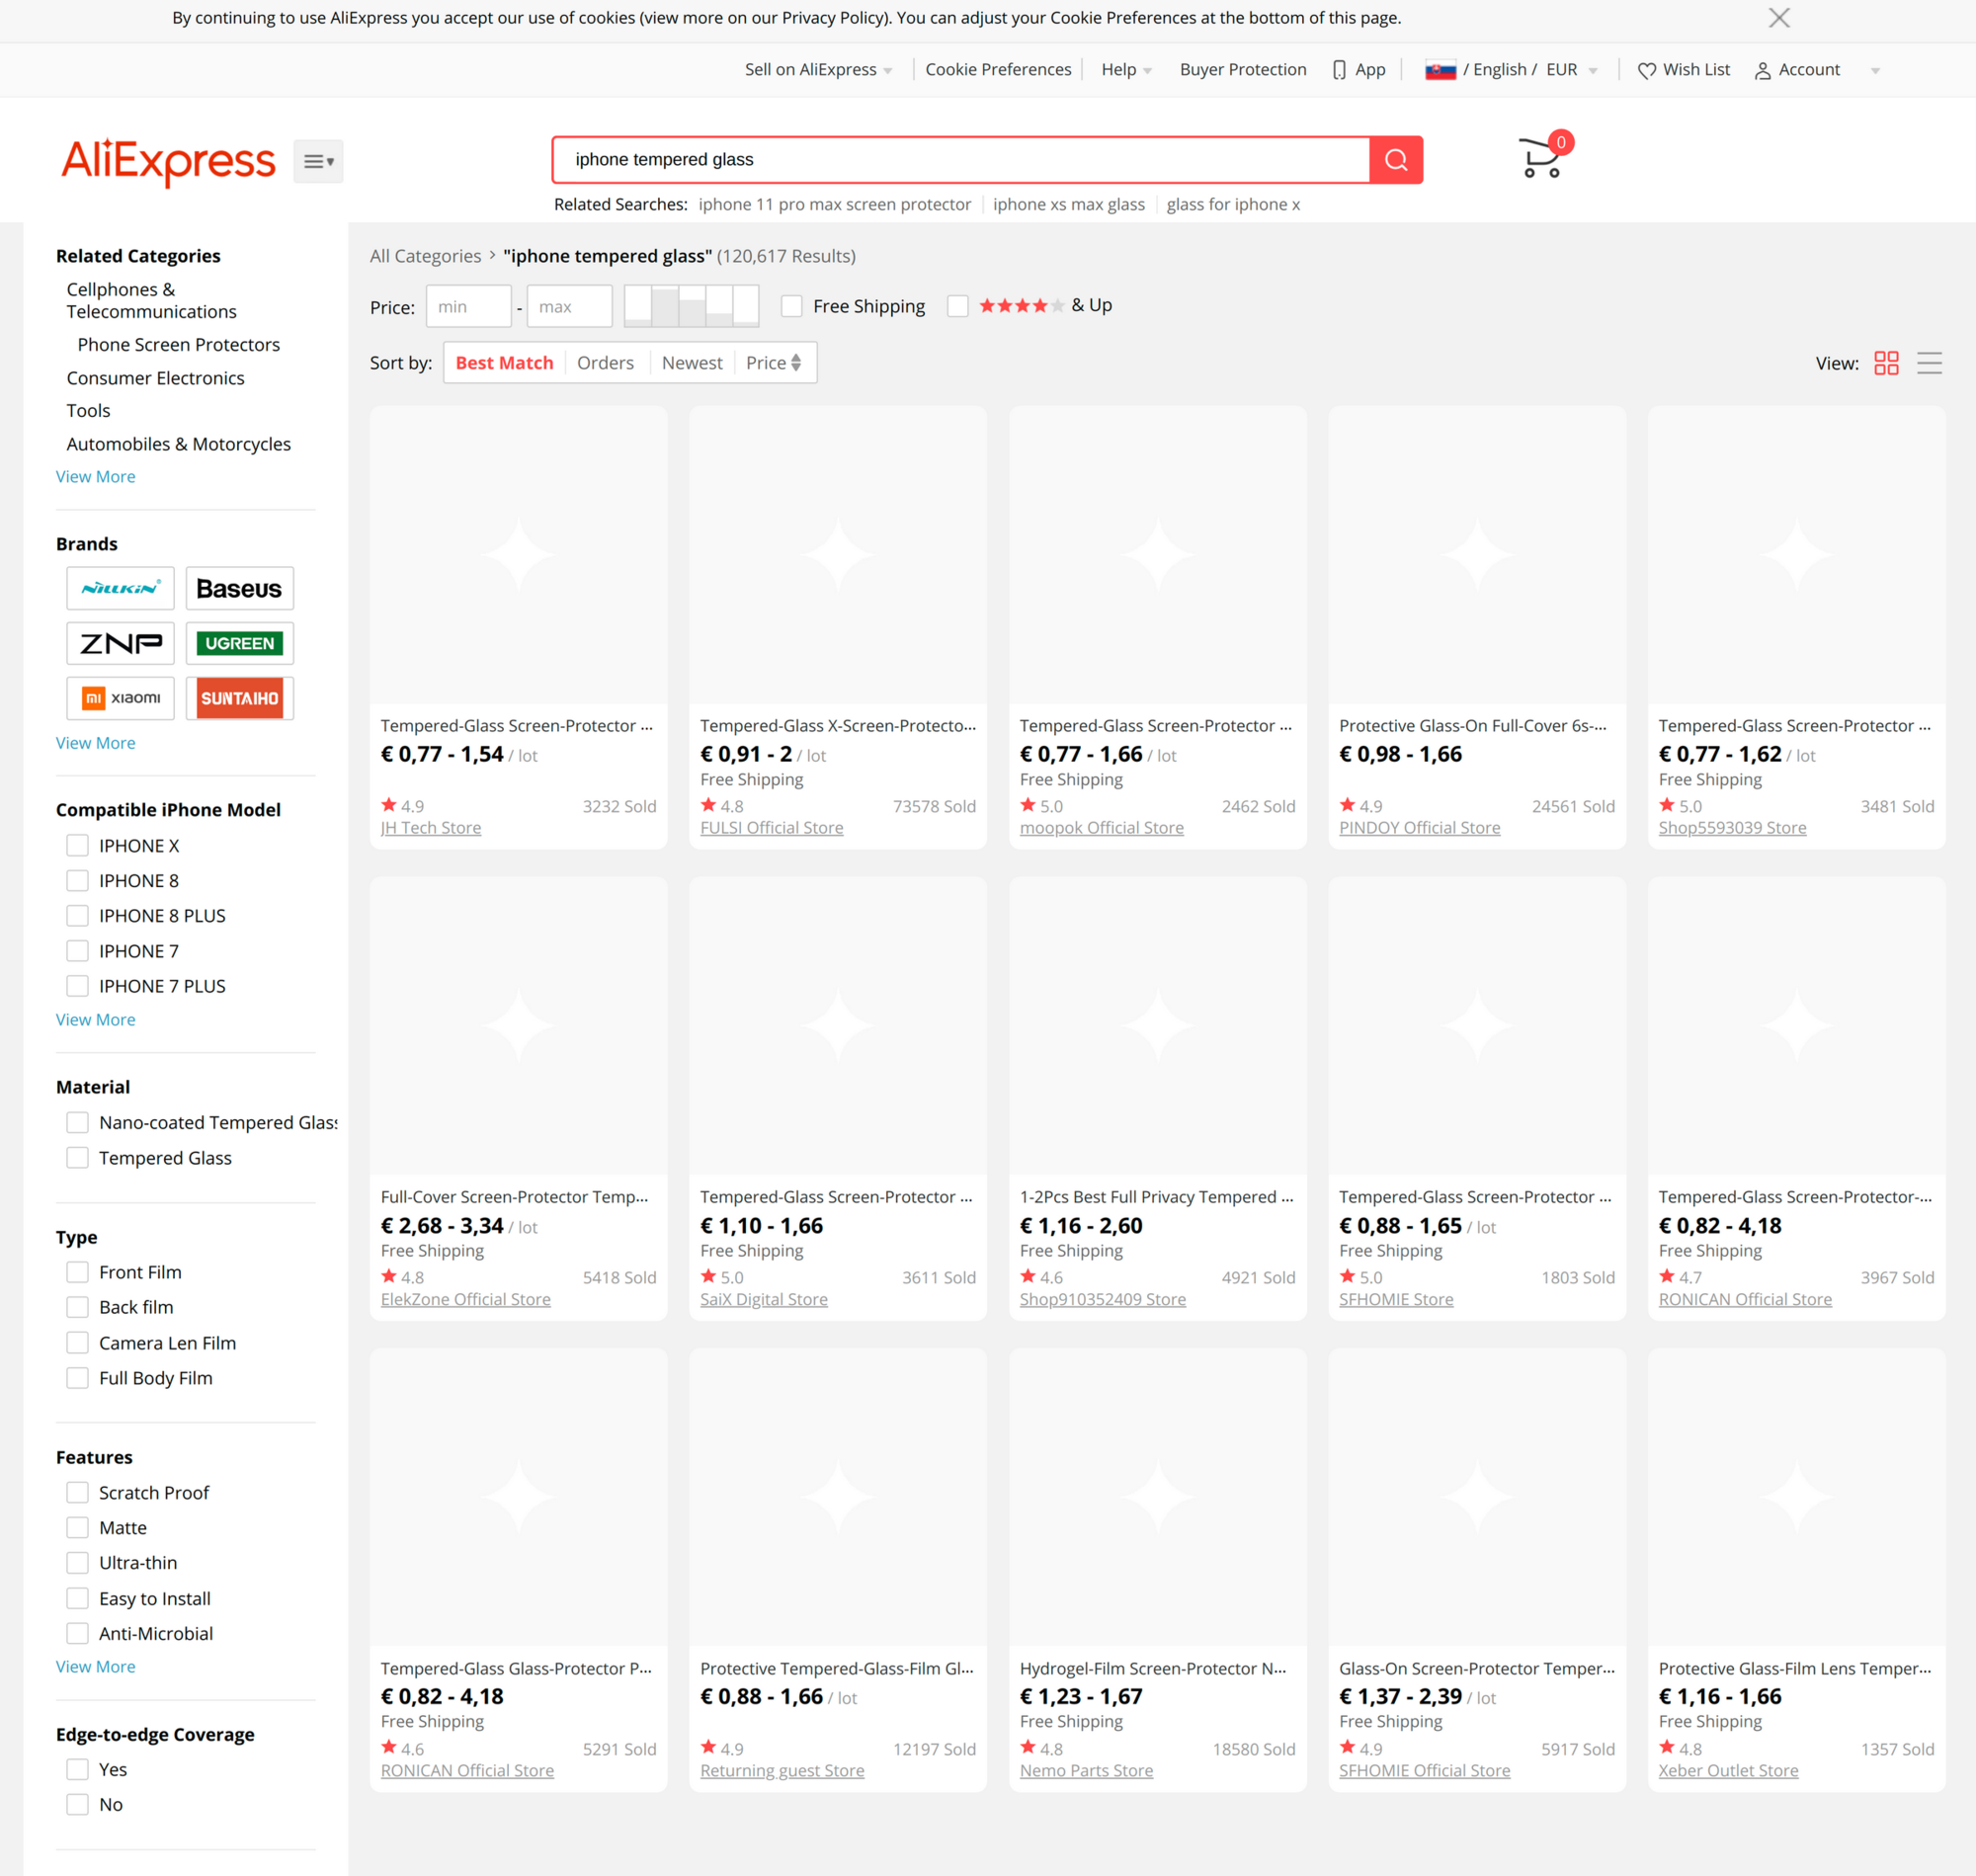Expand View More under iPhone models
1976x1876 pixels.
(x=95, y=1020)
